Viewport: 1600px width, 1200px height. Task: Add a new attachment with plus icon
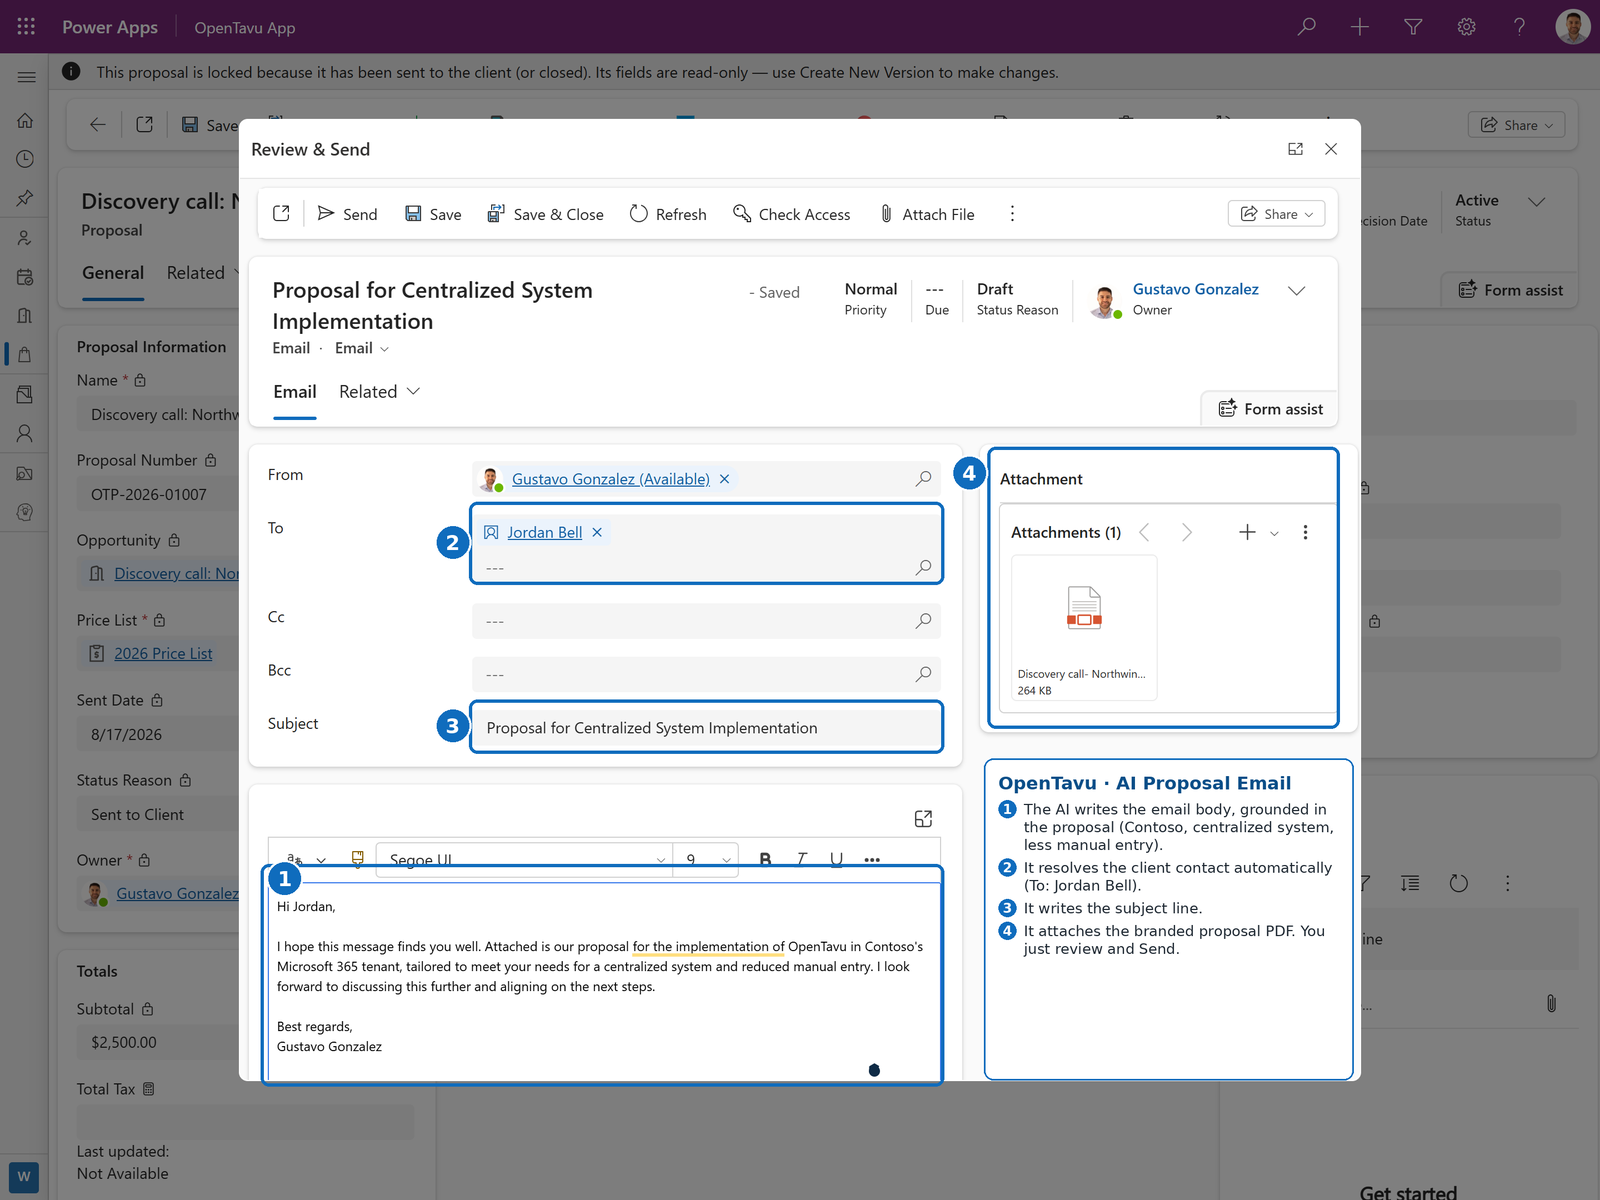[x=1247, y=532]
